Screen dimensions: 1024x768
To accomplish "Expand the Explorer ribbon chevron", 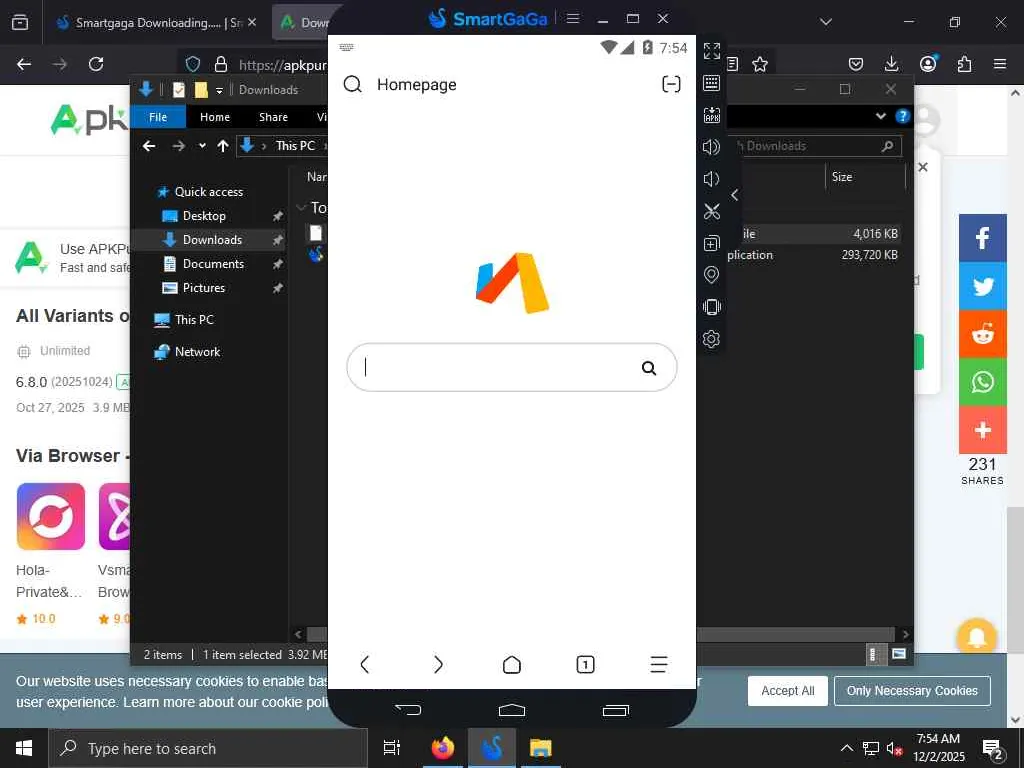I will coord(880,116).
